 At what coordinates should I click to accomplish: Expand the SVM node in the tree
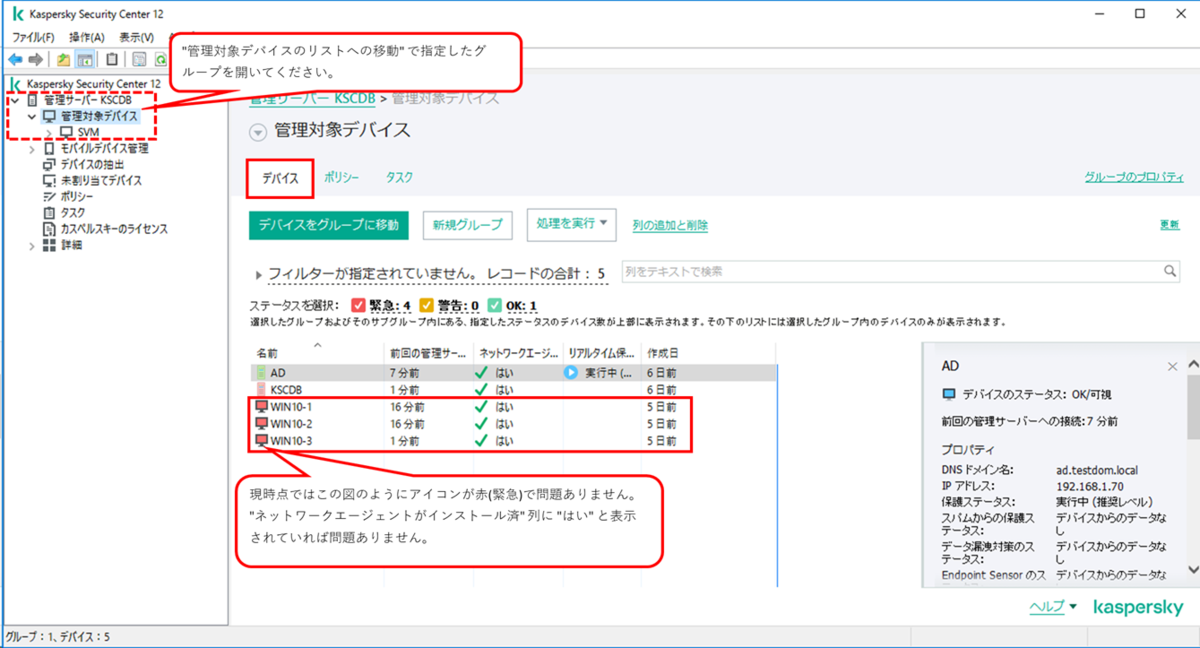(x=49, y=131)
